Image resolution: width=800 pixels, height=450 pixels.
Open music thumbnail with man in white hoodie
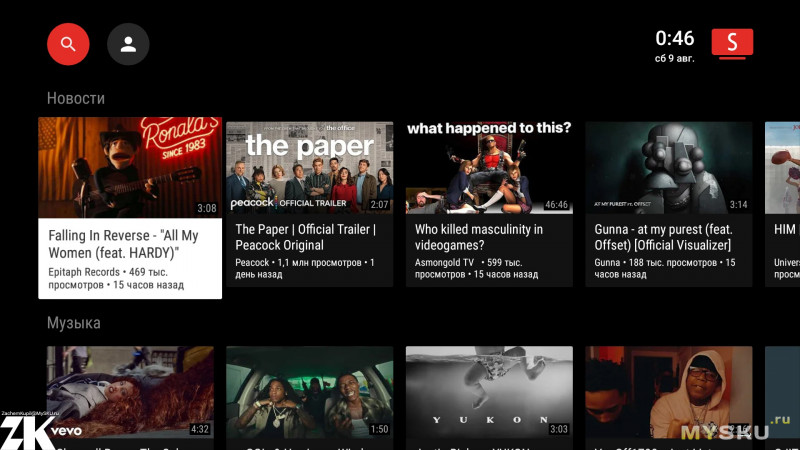(x=669, y=392)
